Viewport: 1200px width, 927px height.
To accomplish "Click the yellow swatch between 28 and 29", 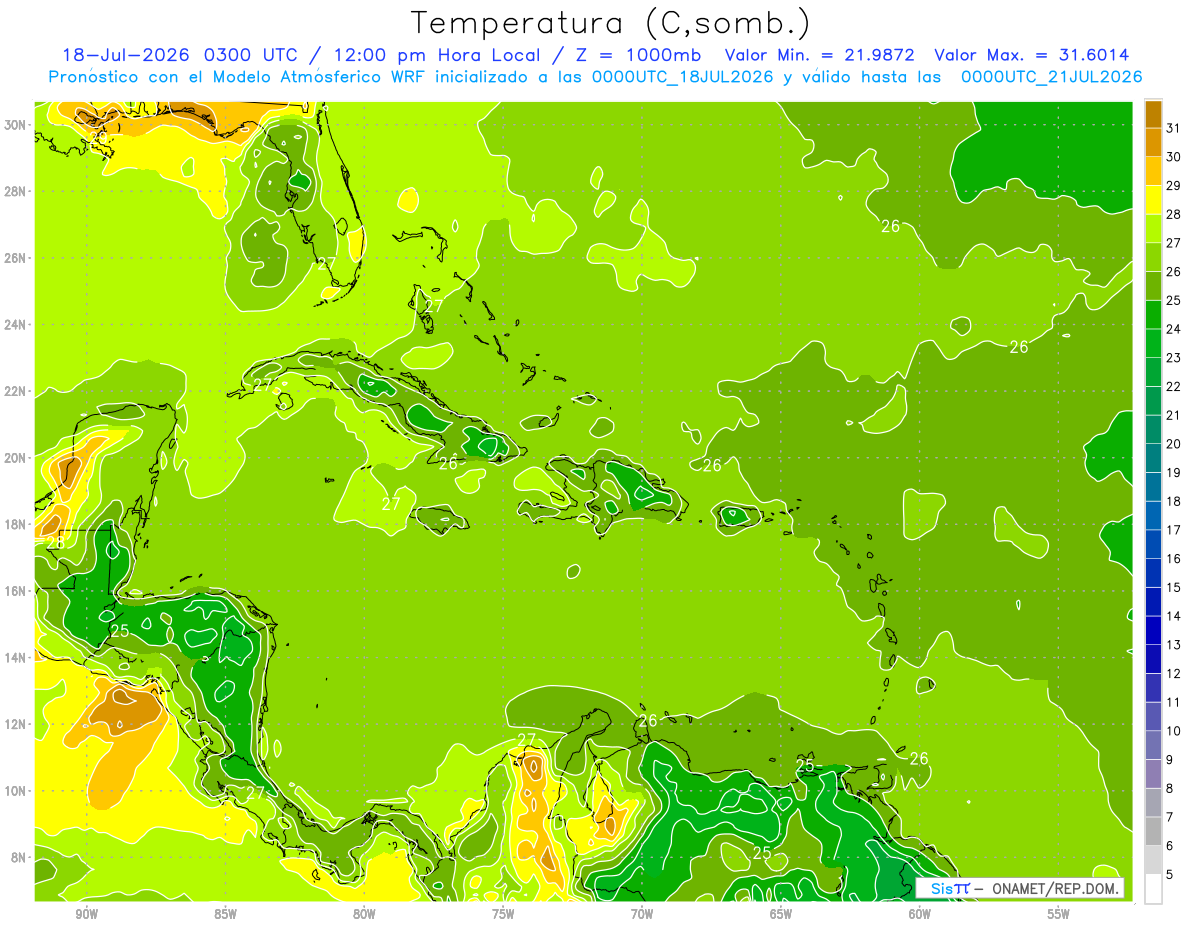I will tap(1153, 199).
